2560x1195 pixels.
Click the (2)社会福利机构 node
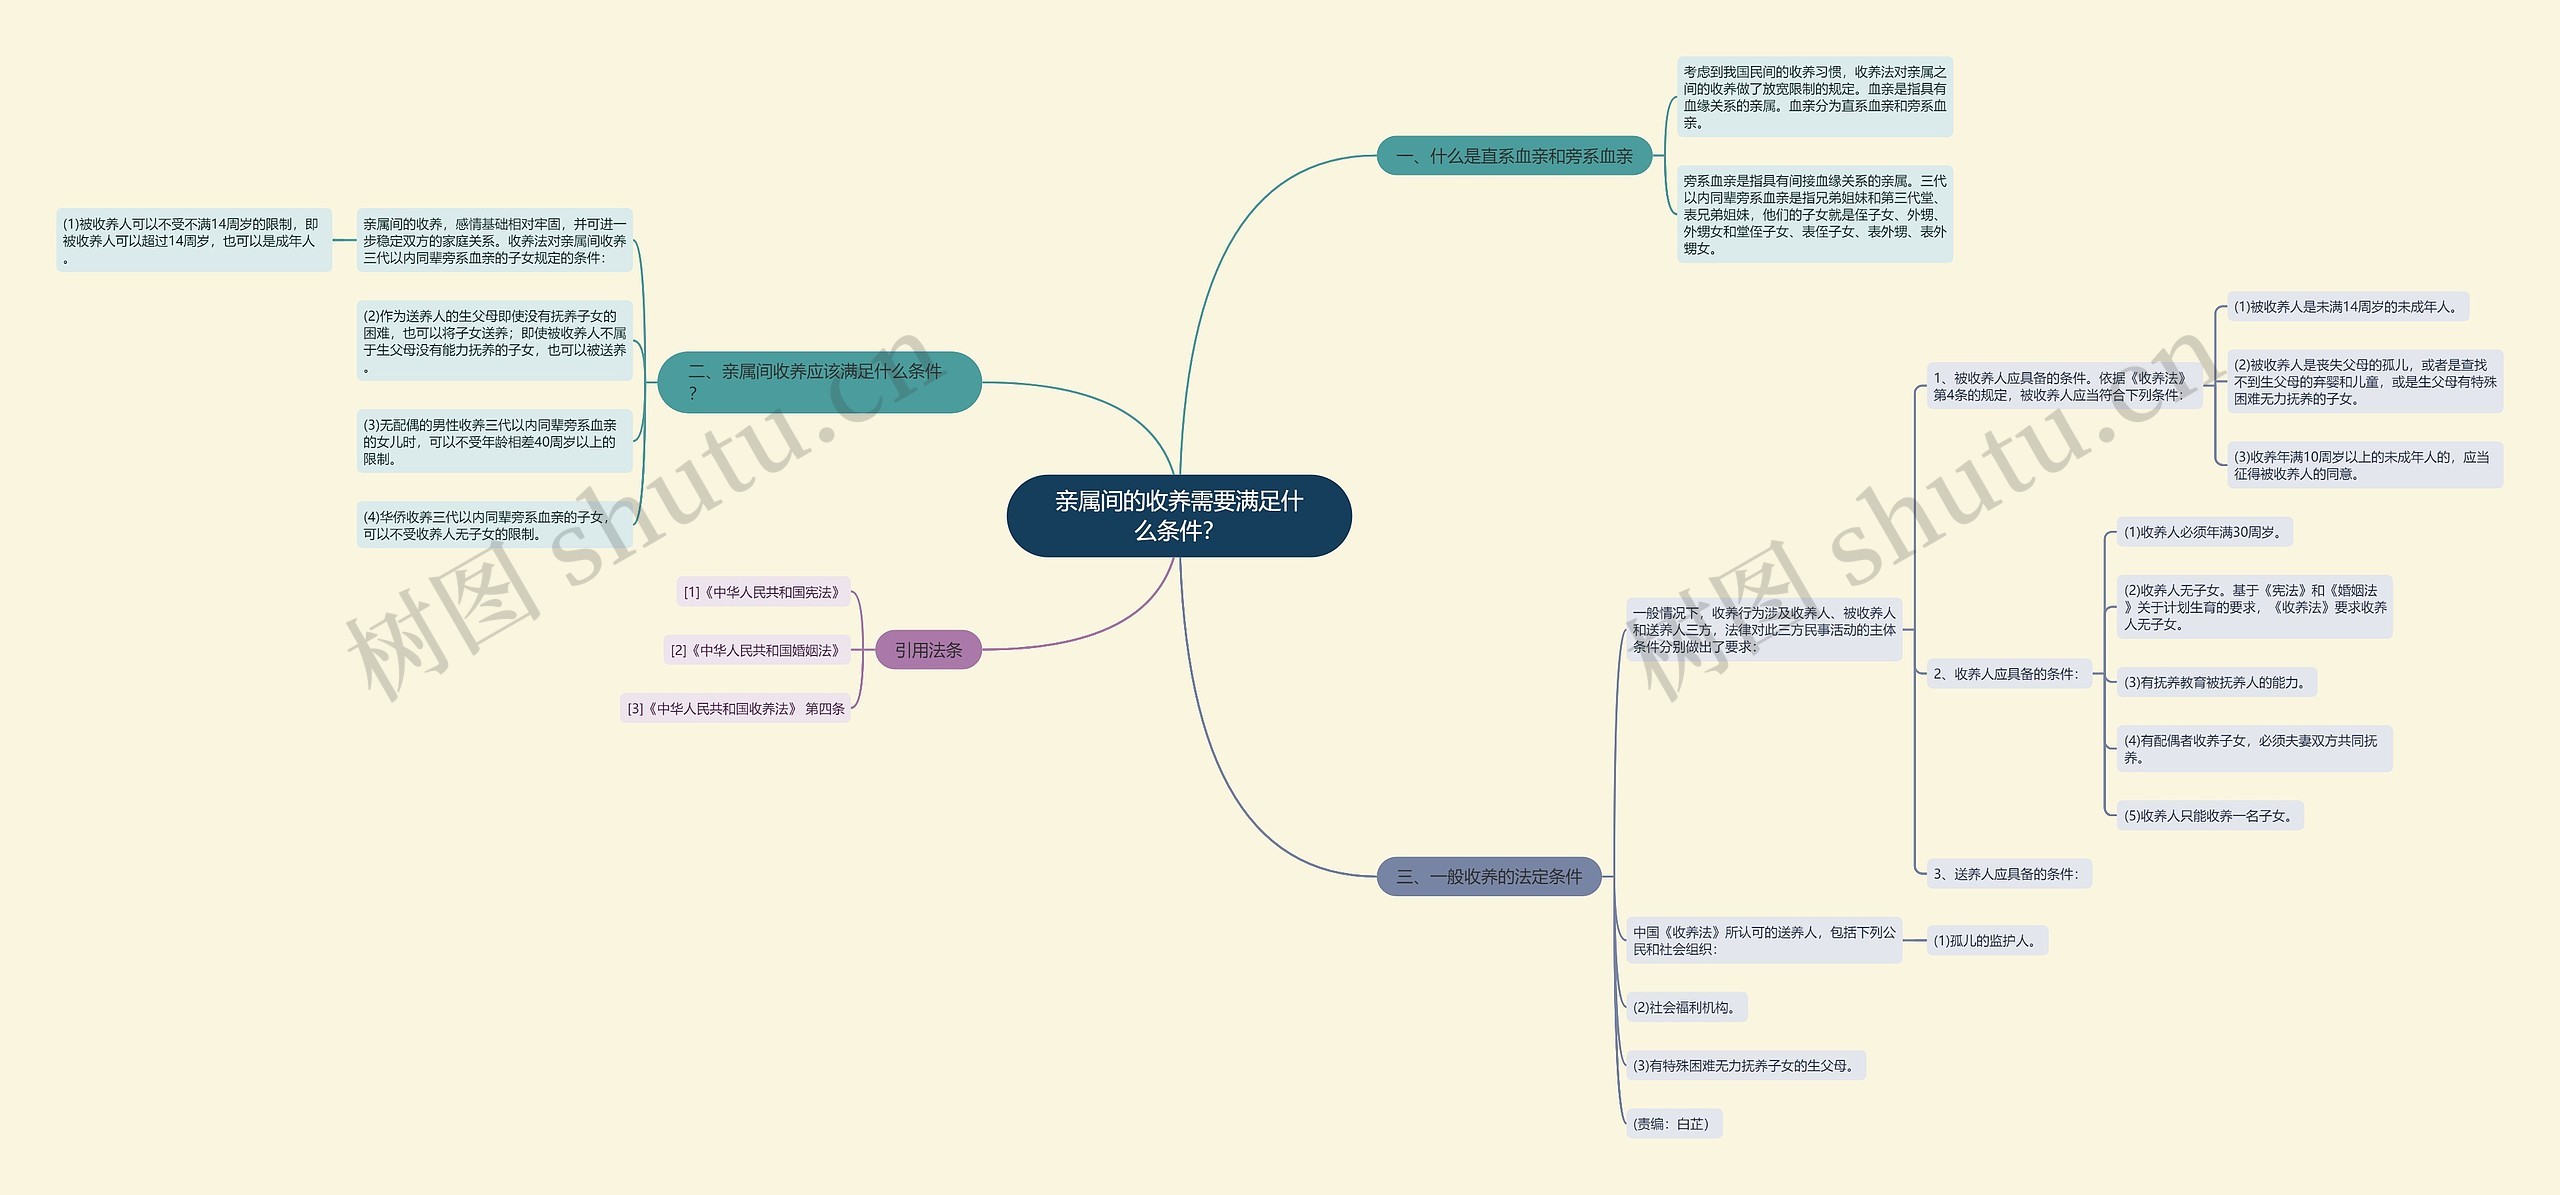[x=1686, y=1008]
